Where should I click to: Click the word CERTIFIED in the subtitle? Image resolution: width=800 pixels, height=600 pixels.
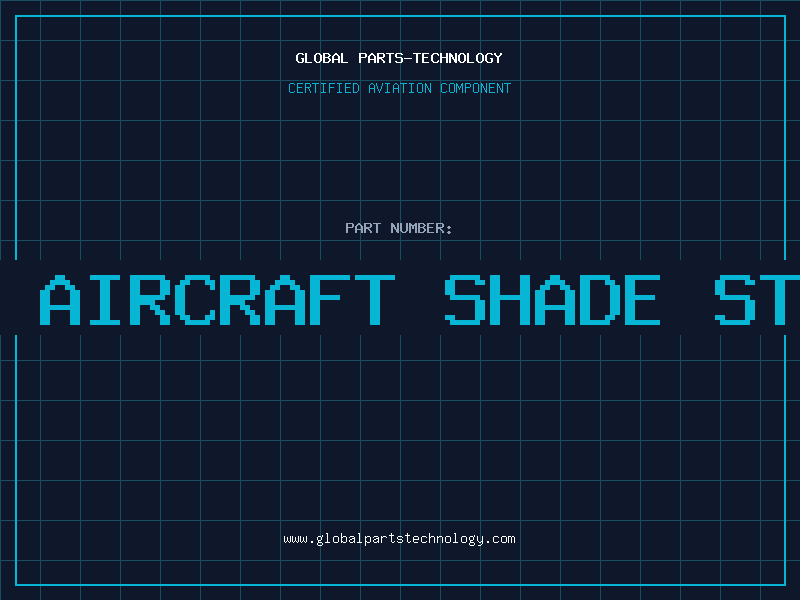click(x=324, y=88)
